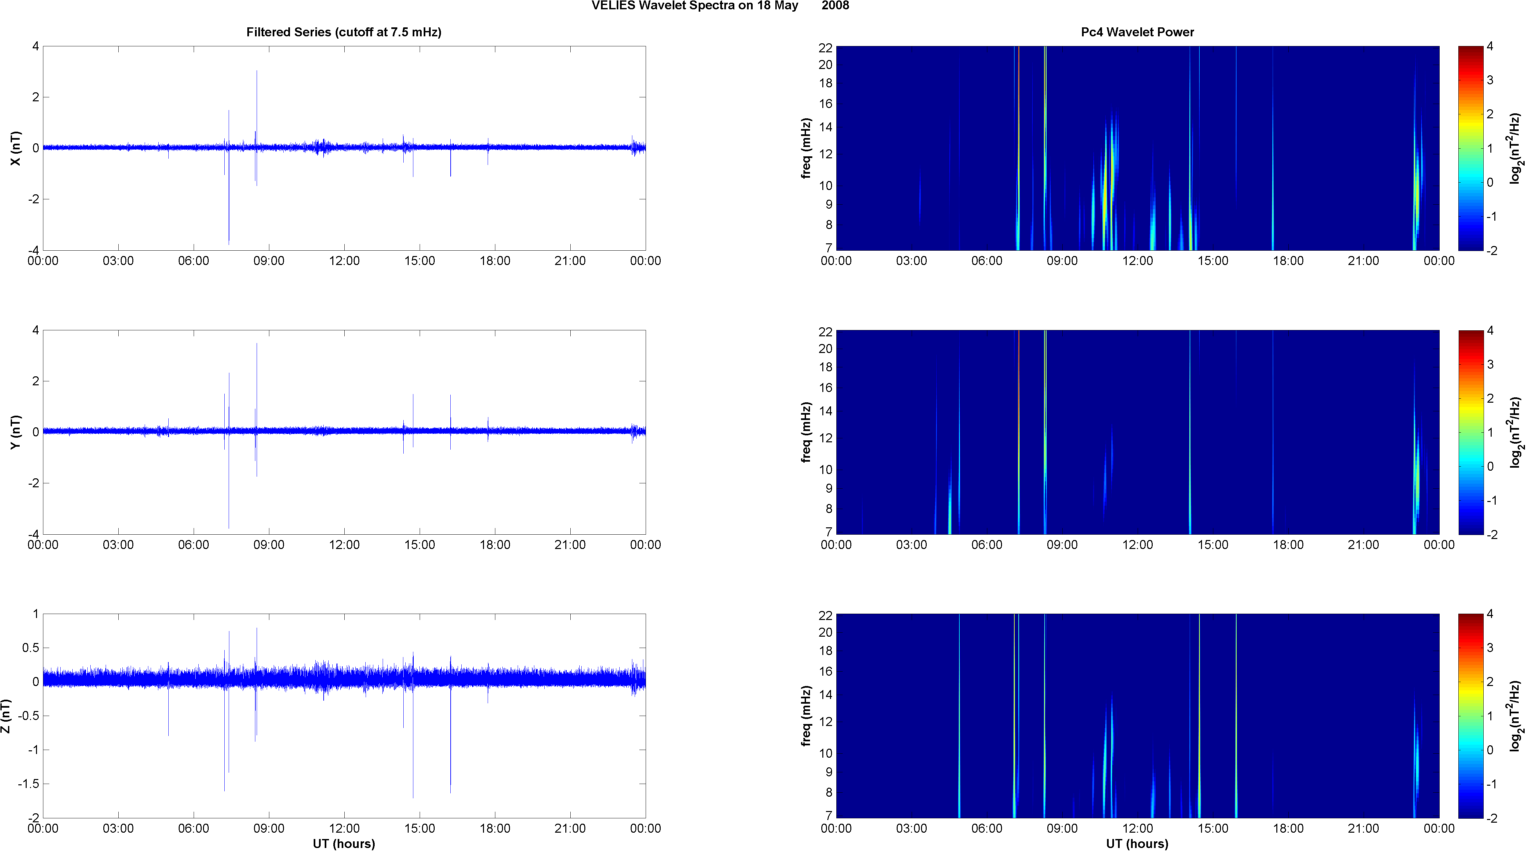
Task: Click the 12:00 tick under bottom spectrogram
Action: click(x=1137, y=828)
